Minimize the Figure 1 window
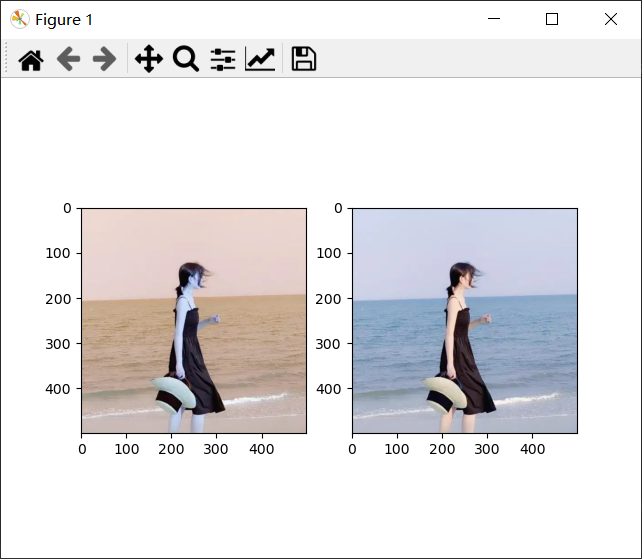 (494, 19)
